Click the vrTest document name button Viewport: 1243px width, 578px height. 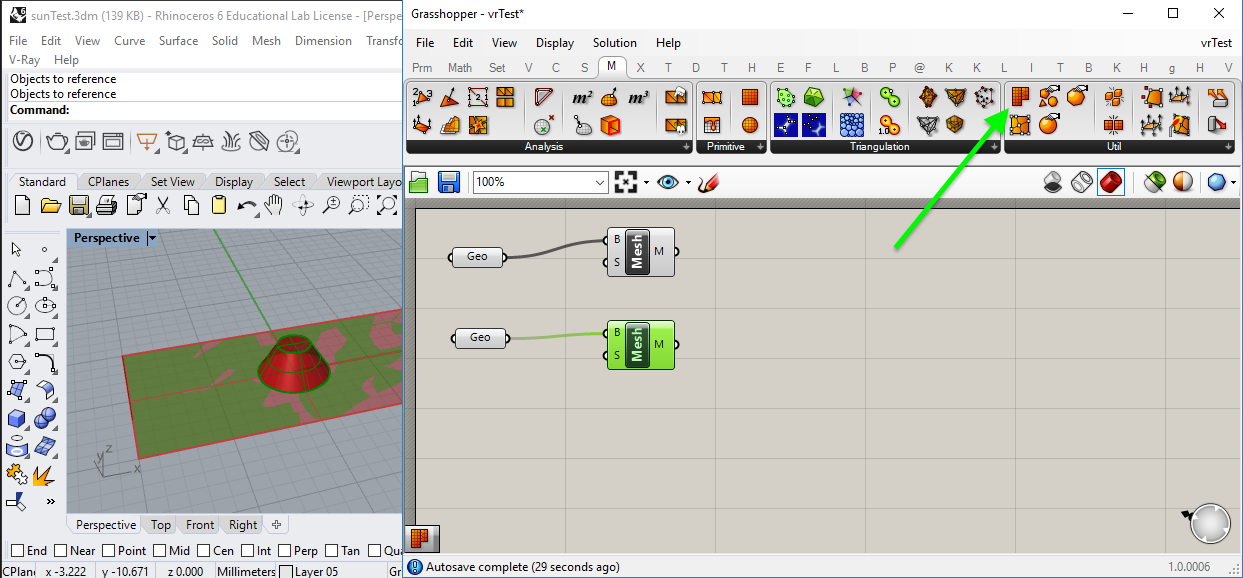[1216, 43]
